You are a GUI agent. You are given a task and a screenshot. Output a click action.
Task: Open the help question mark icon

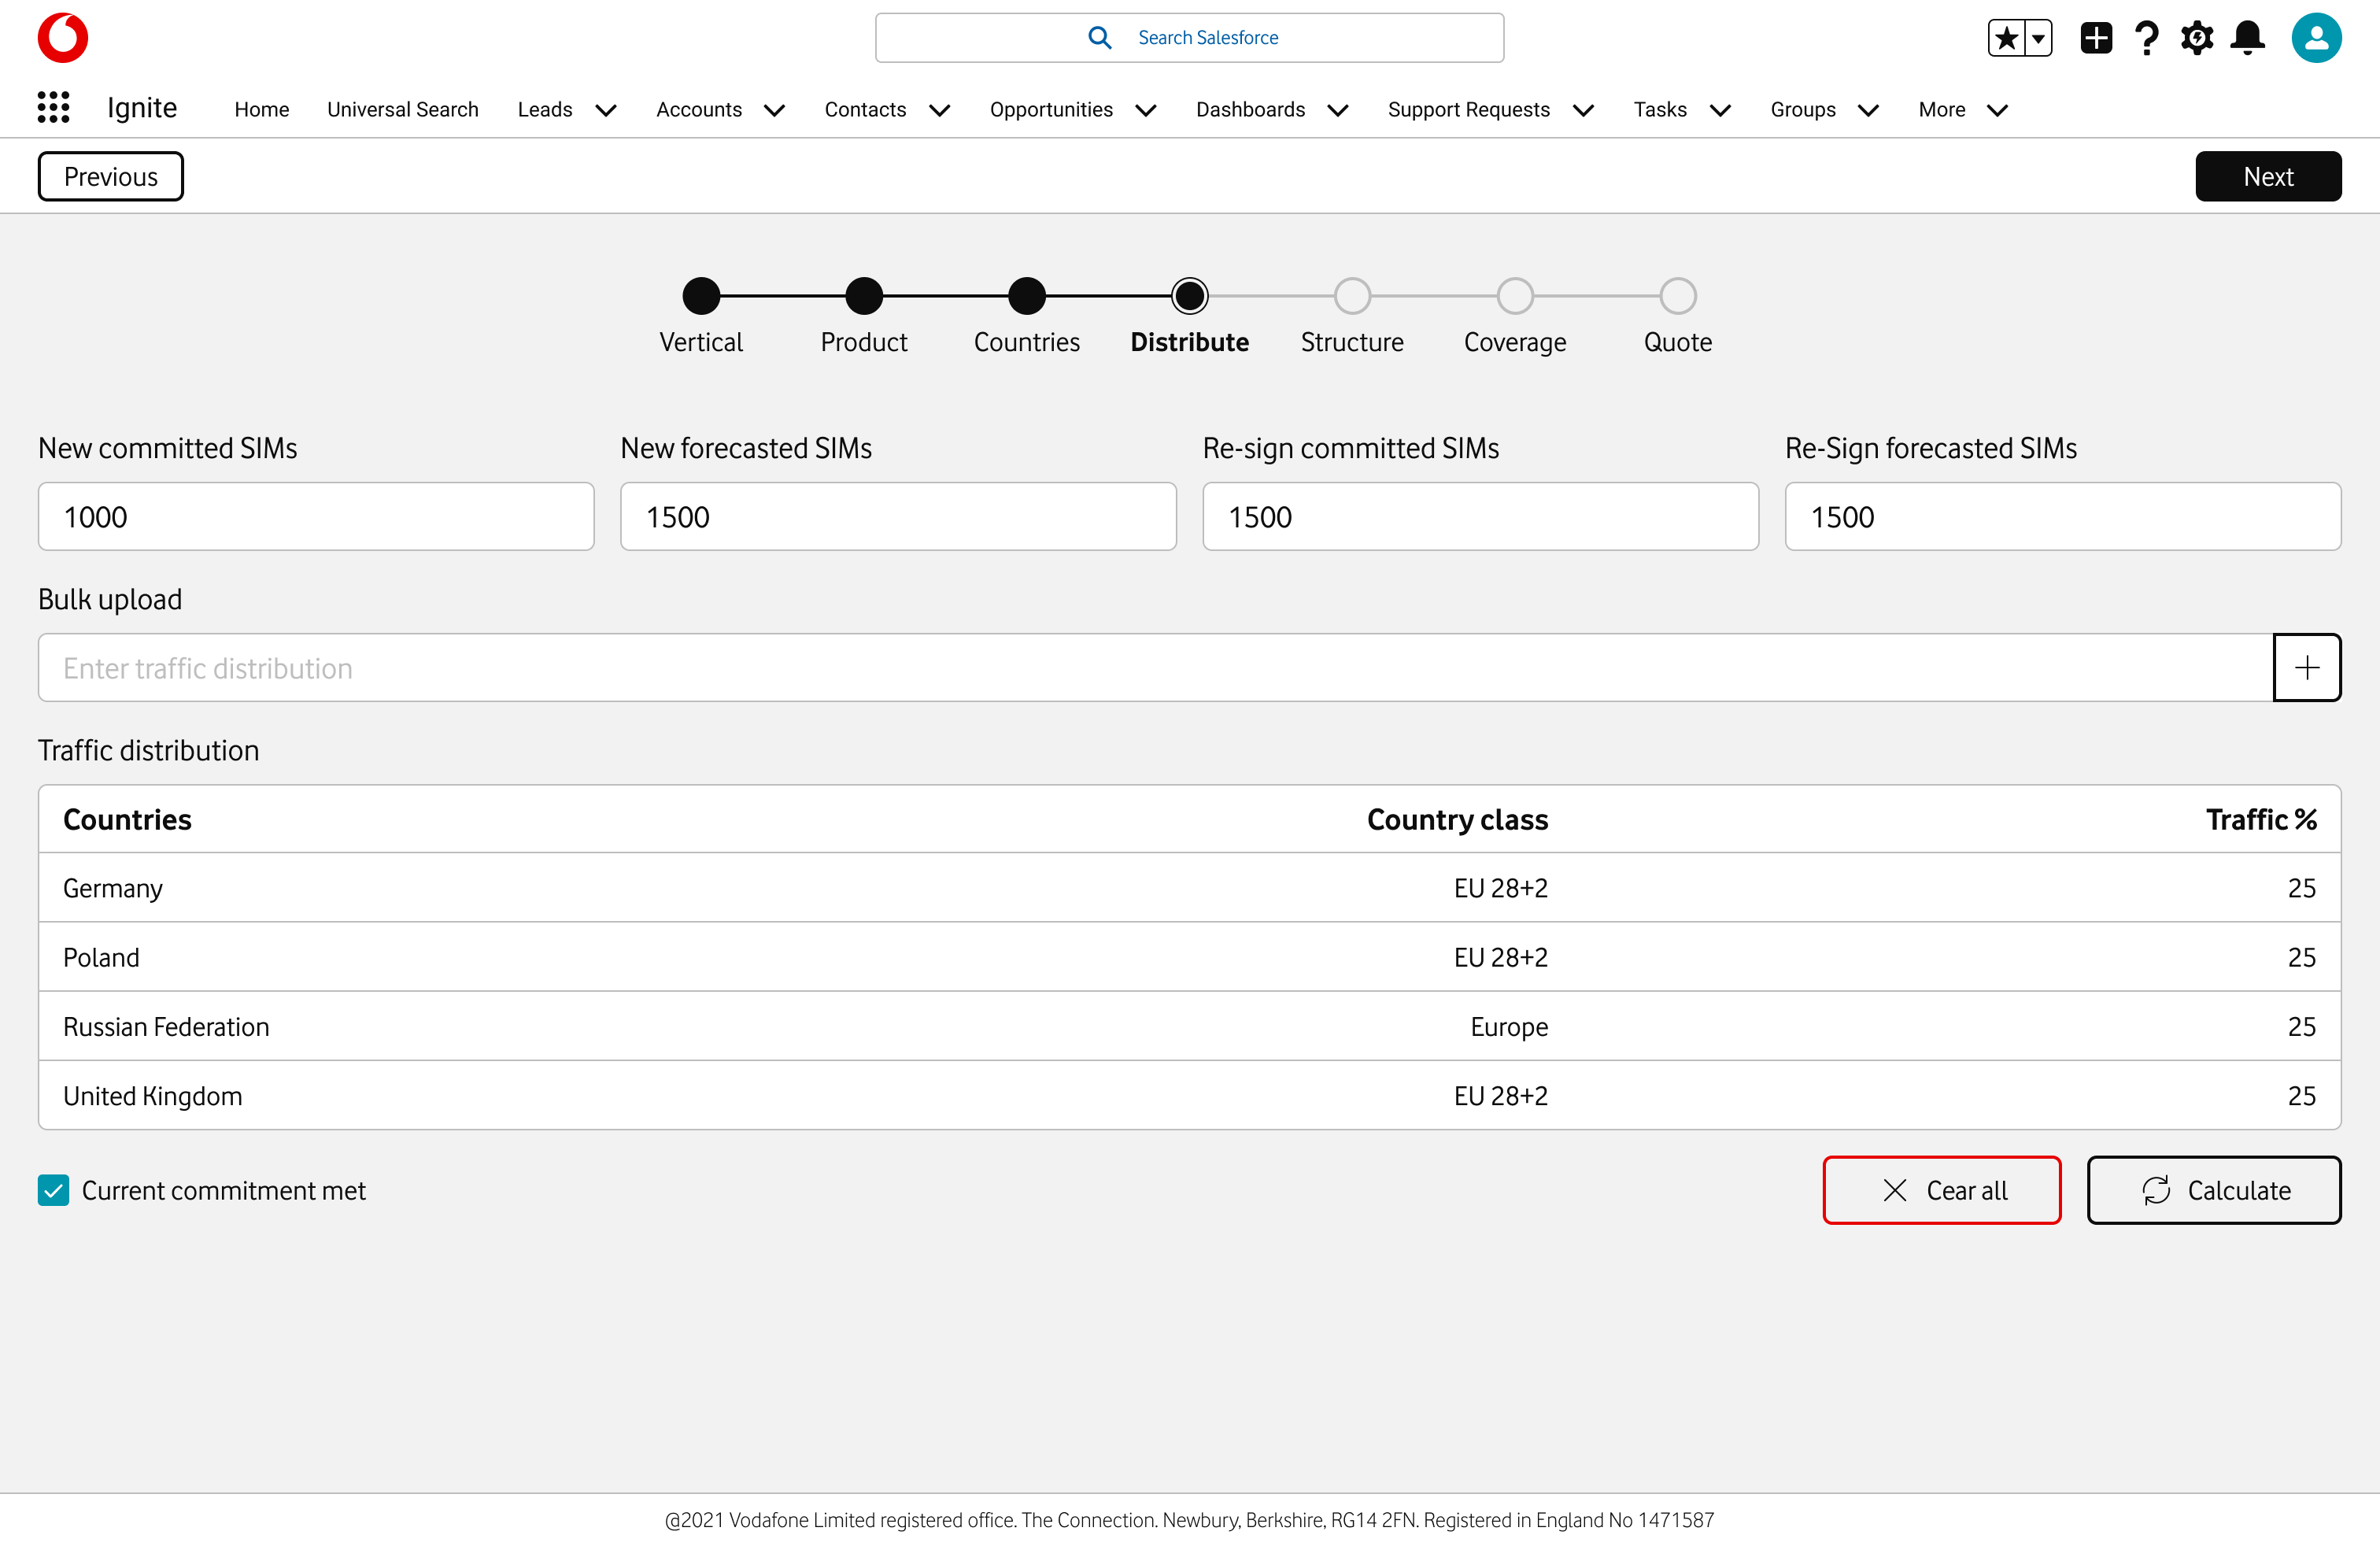click(2146, 38)
